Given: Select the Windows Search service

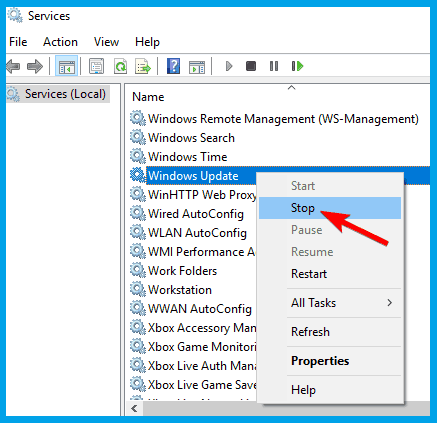Looking at the screenshot, I should [191, 138].
